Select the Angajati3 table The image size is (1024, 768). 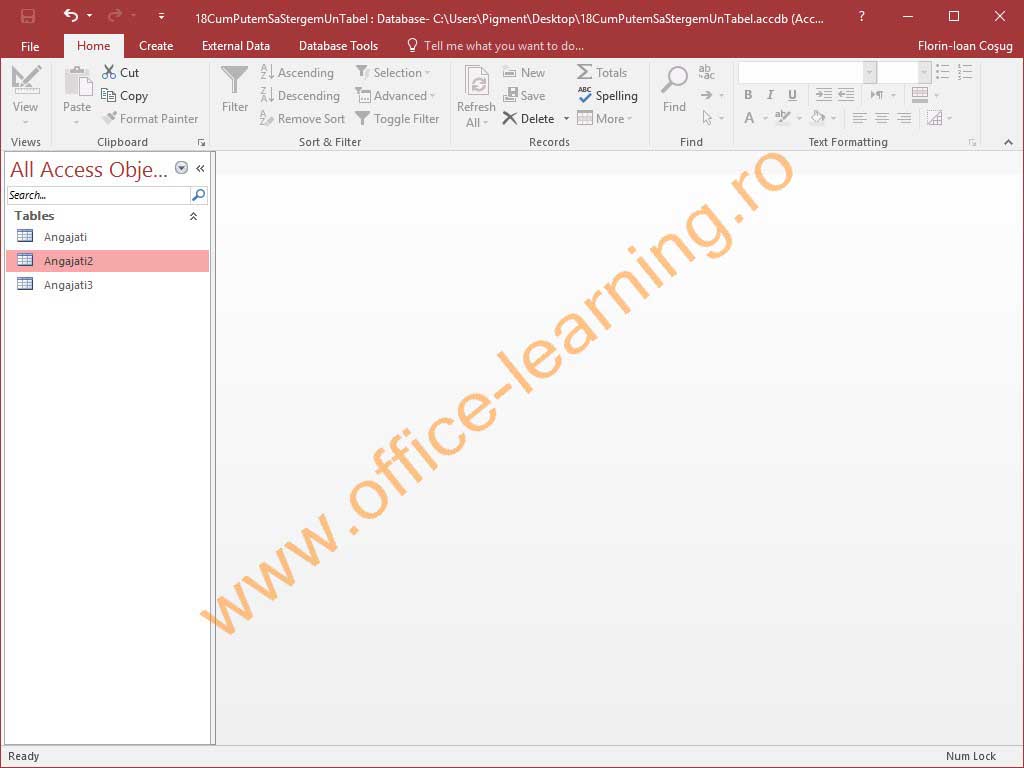click(x=107, y=285)
